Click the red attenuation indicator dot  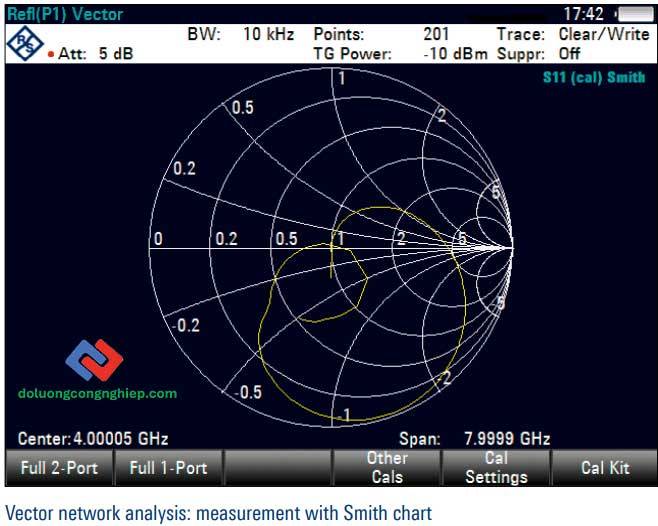(x=51, y=54)
